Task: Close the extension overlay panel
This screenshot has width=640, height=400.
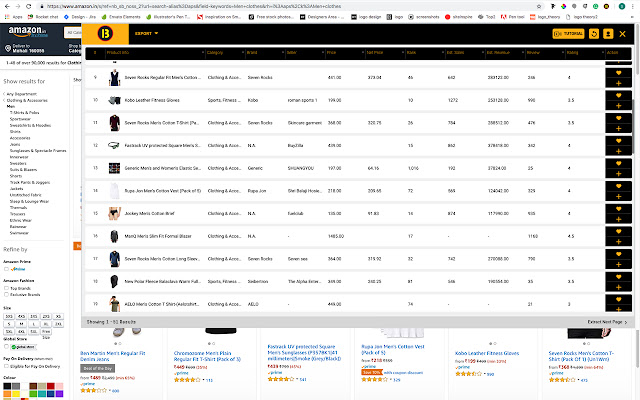Action: point(622,34)
